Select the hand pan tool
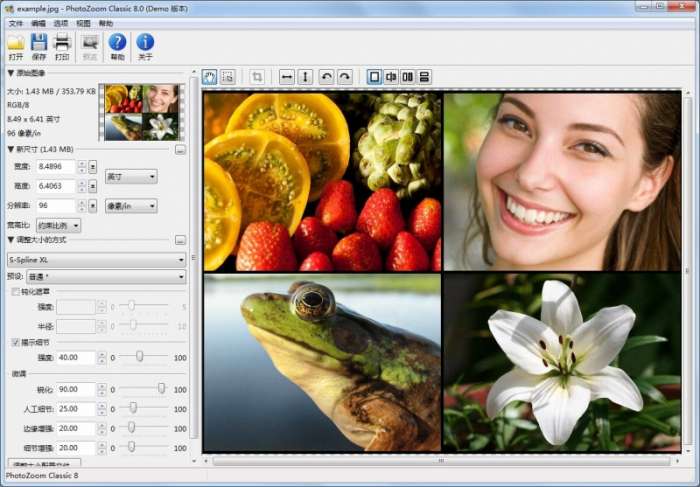This screenshot has height=487, width=700. pos(210,76)
